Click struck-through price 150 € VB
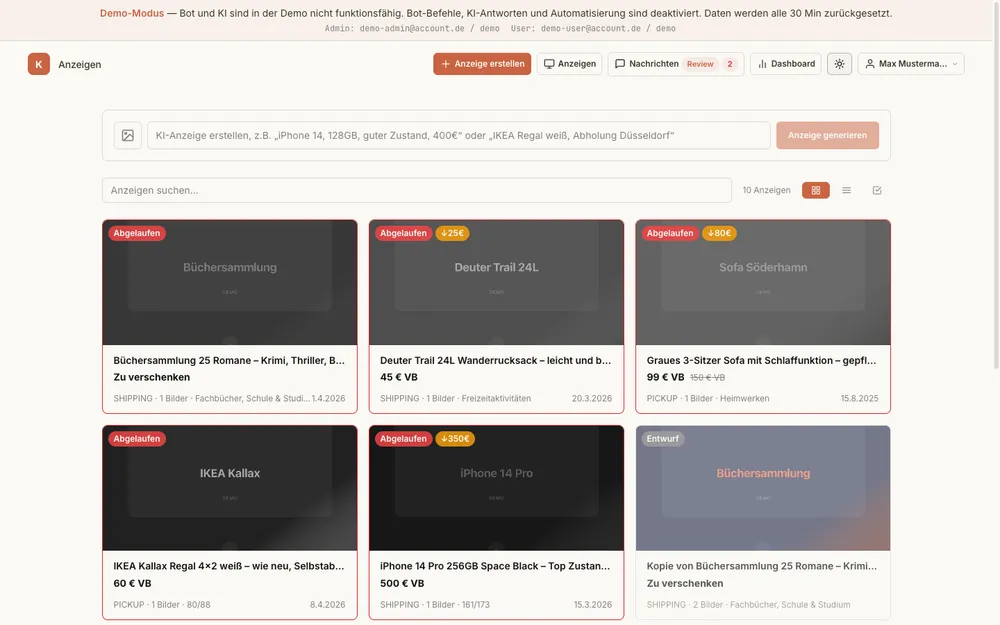 click(707, 378)
